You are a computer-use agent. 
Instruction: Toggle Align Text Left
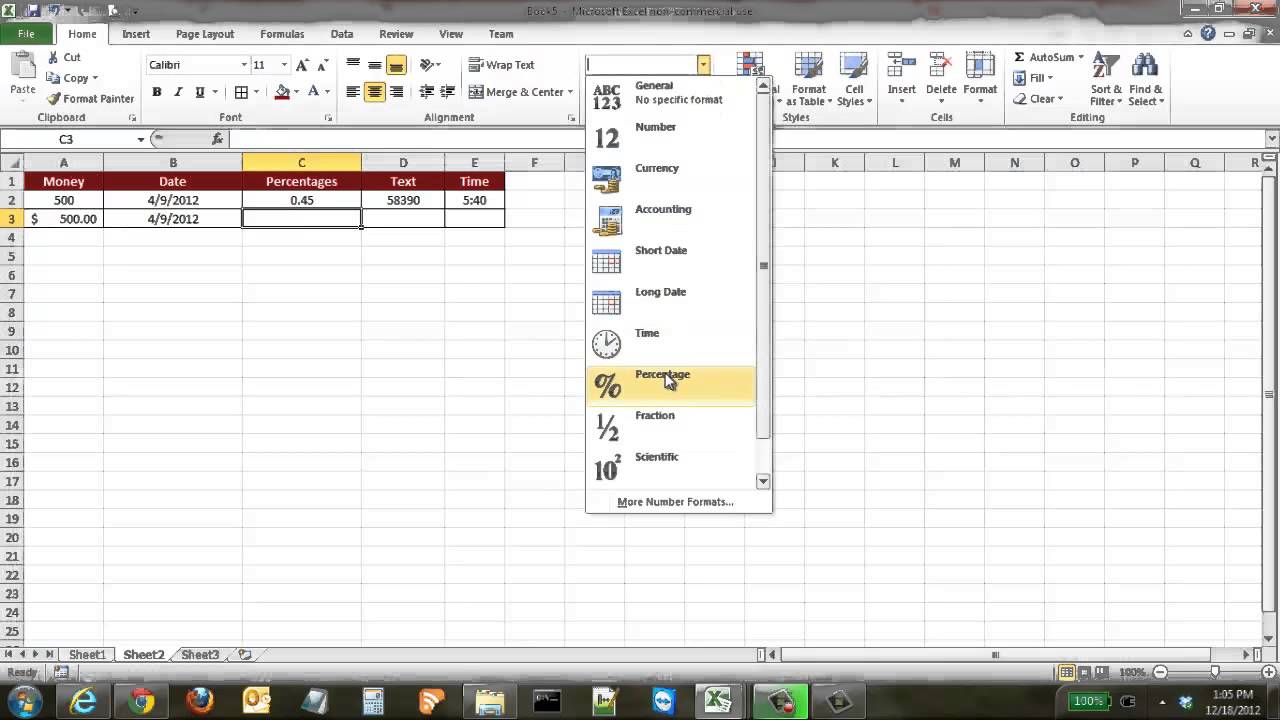point(353,92)
